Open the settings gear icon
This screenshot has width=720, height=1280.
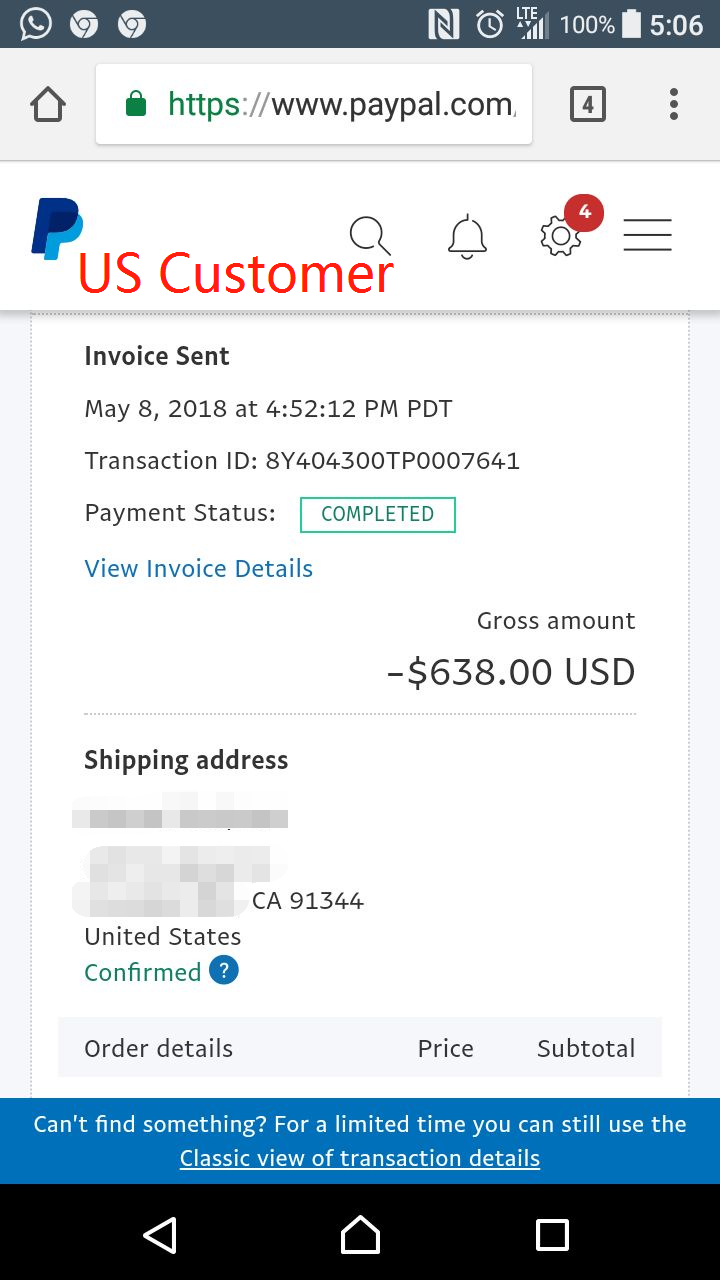point(560,237)
